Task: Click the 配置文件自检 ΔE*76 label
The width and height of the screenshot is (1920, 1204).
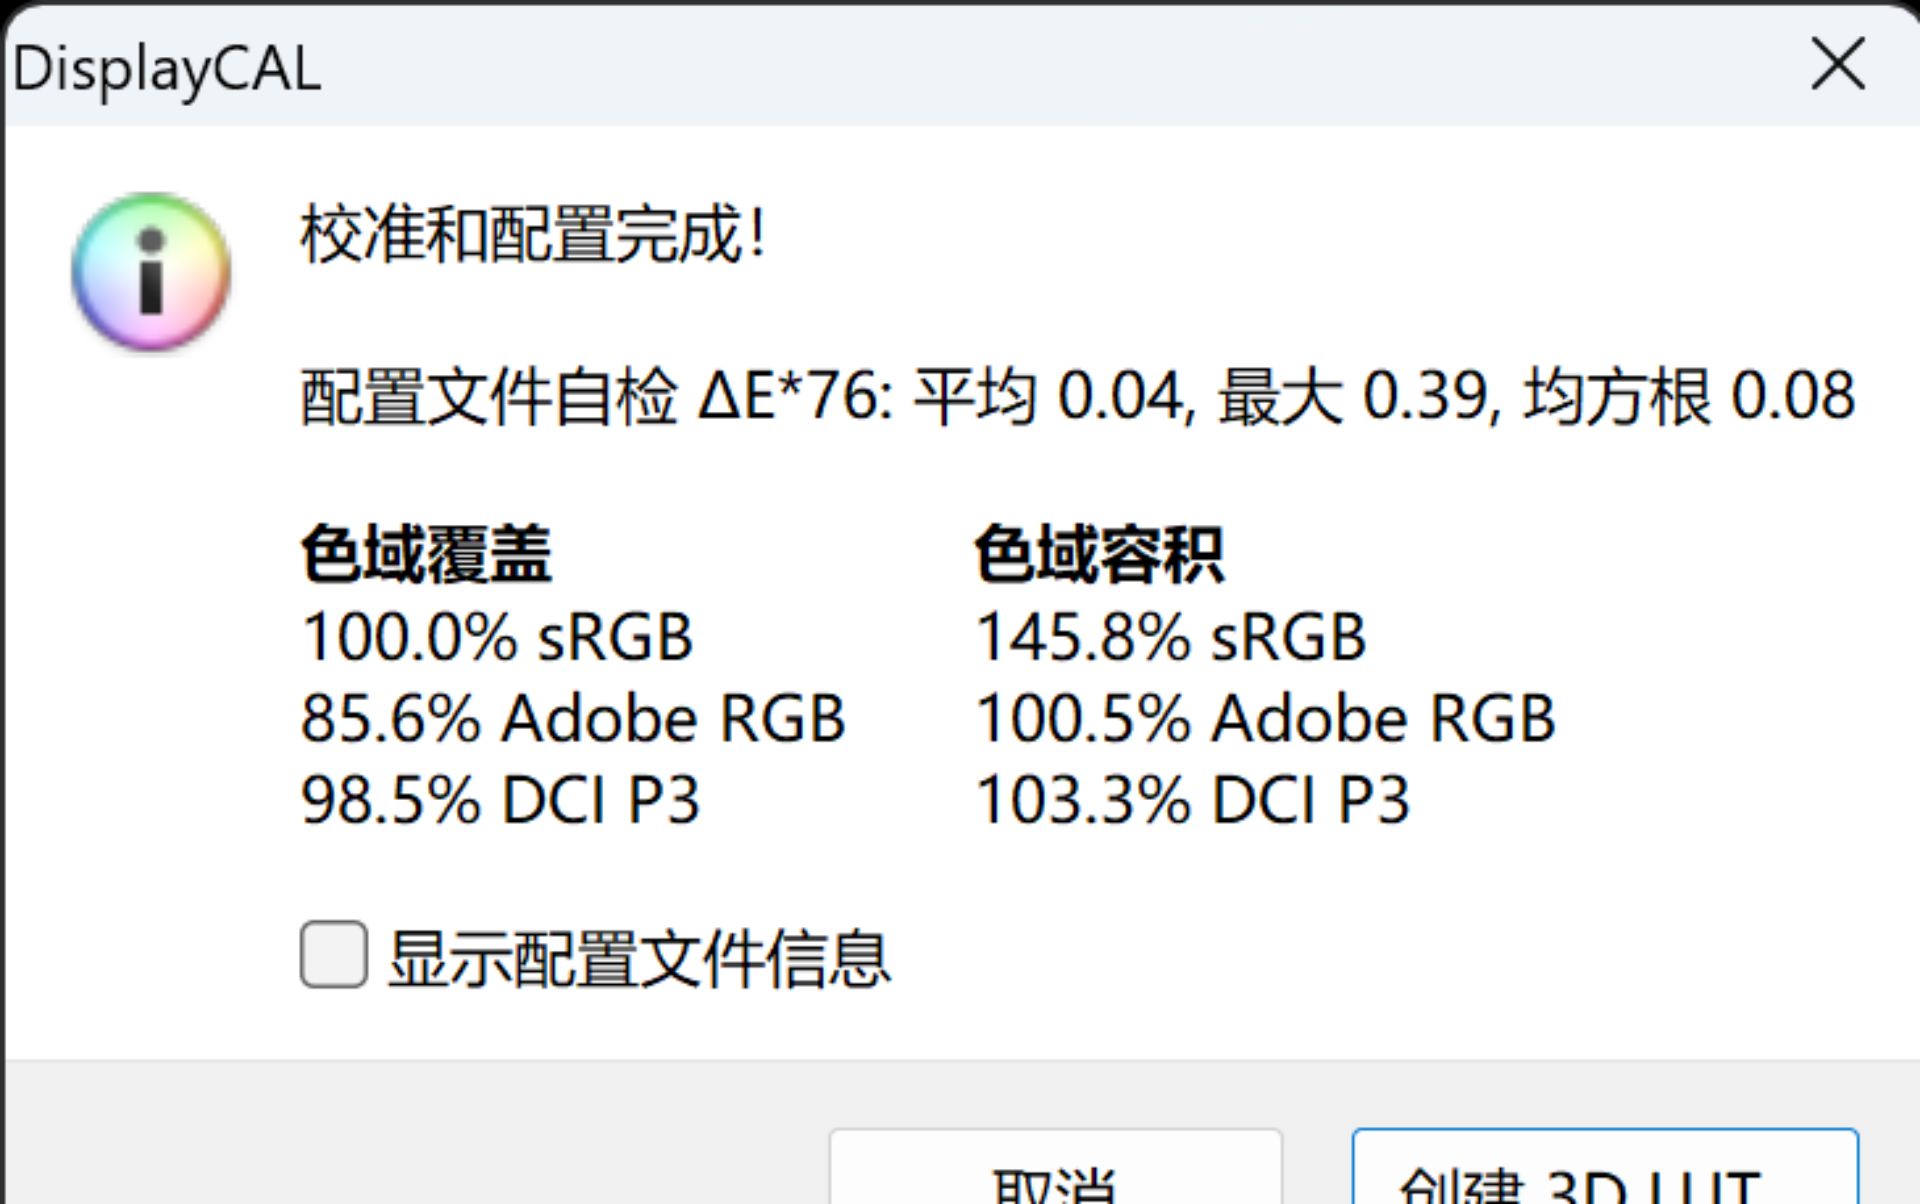Action: [597, 396]
